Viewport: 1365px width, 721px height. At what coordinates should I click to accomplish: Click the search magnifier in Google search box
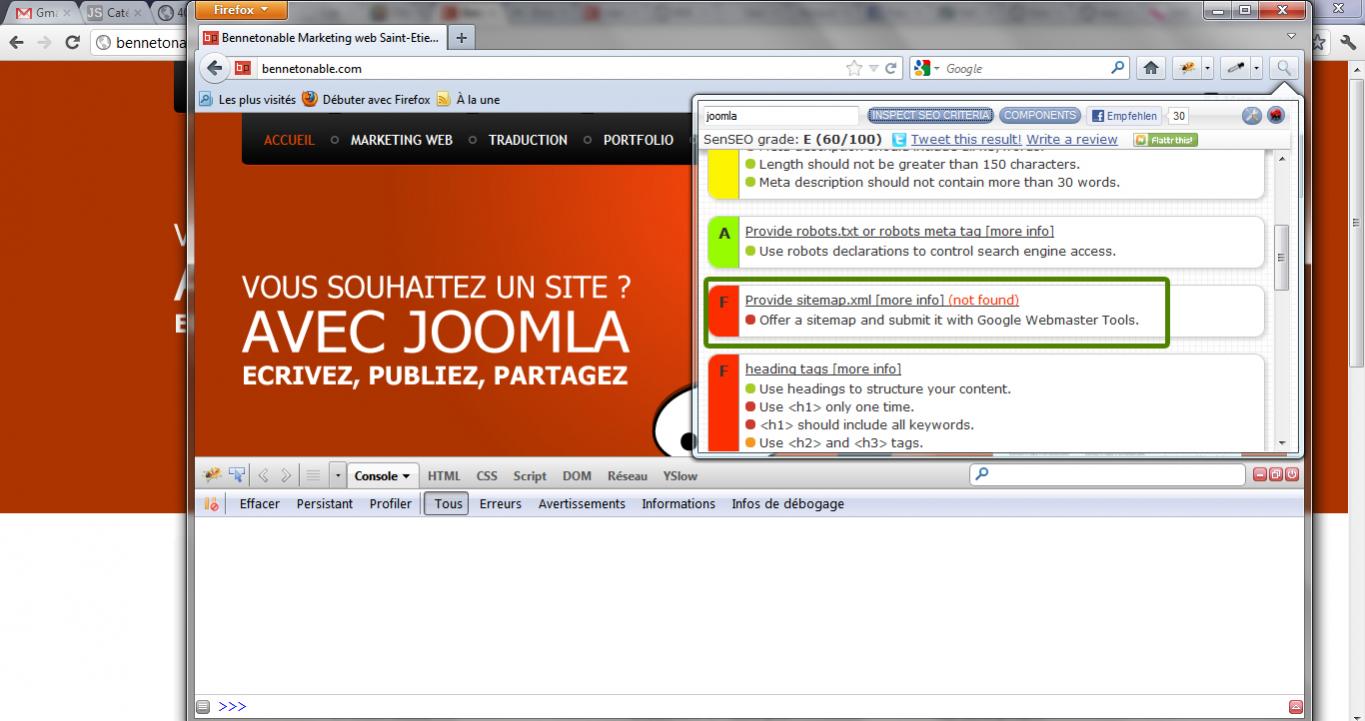click(x=1118, y=68)
